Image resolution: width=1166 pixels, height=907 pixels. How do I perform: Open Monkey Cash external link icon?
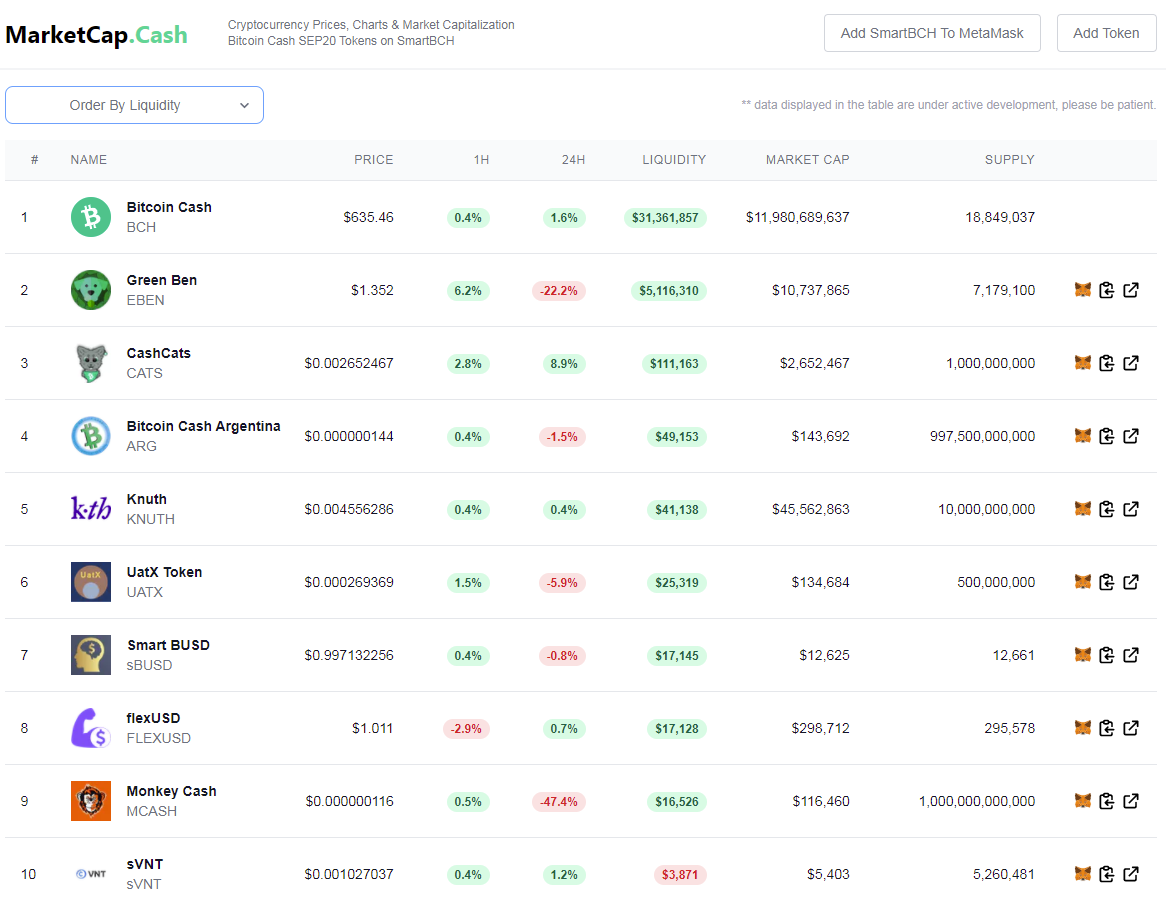pos(1131,801)
